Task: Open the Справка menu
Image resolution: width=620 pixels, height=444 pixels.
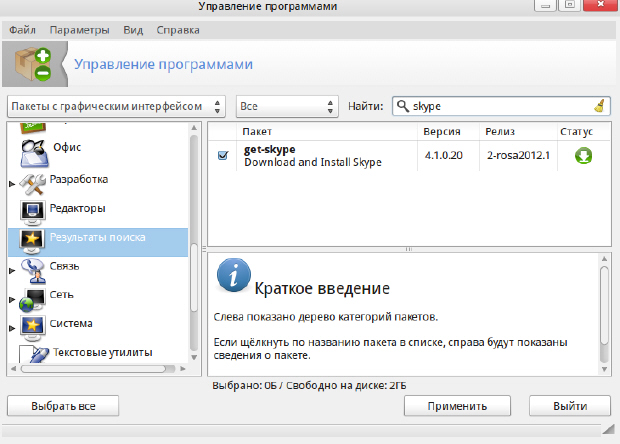Action: click(x=178, y=30)
